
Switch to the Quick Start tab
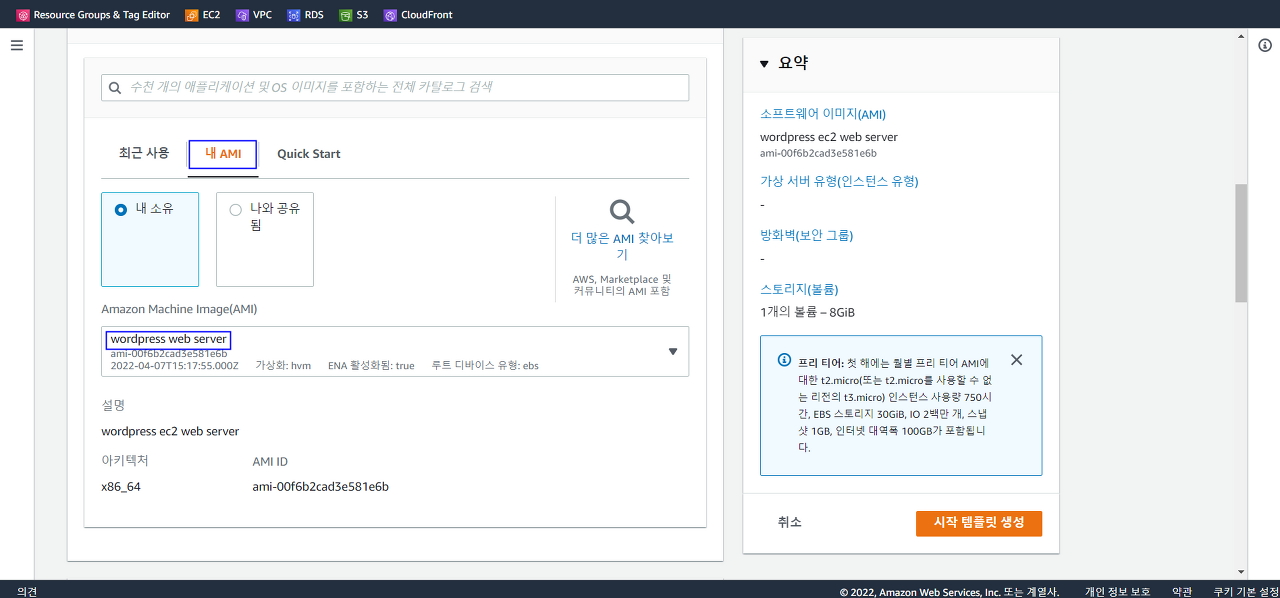(309, 154)
